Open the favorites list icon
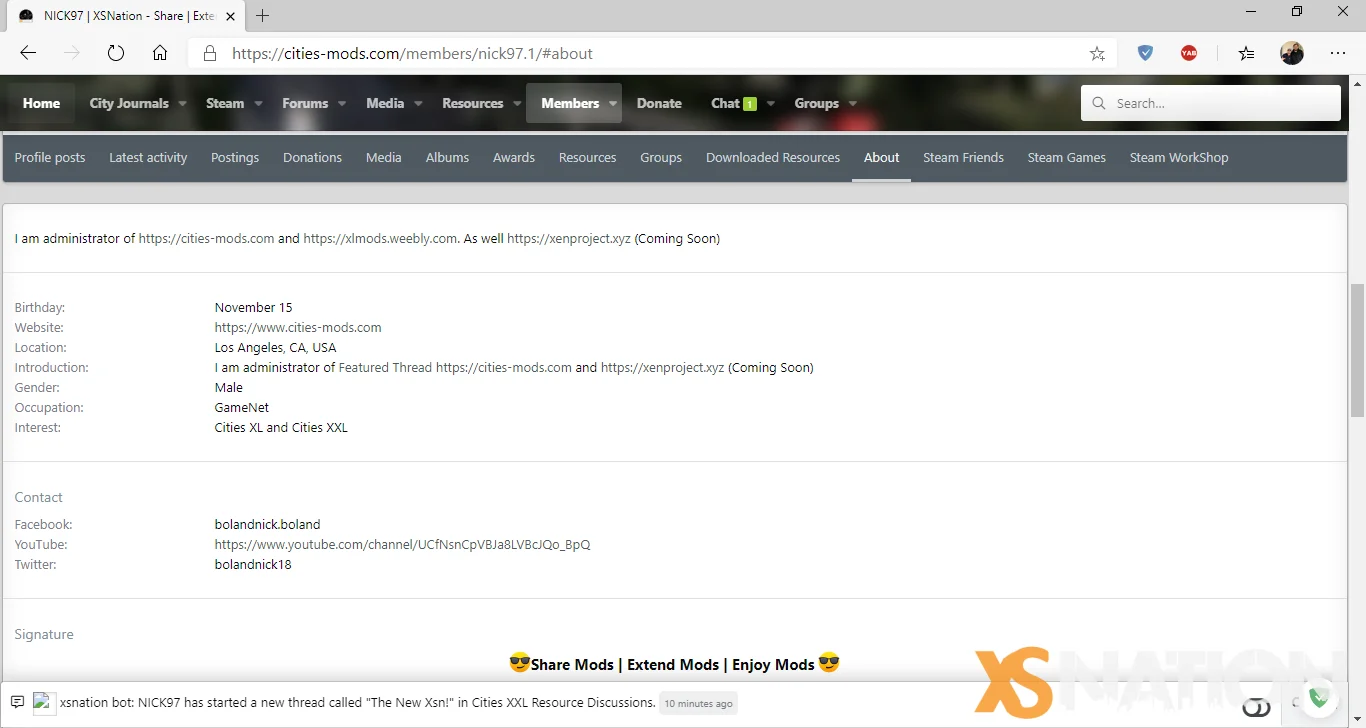 point(1245,54)
